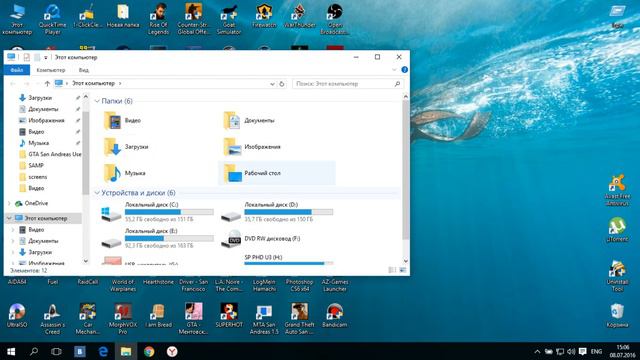Refresh the Explorer address bar location
The height and width of the screenshot is (360, 640).
point(282,84)
